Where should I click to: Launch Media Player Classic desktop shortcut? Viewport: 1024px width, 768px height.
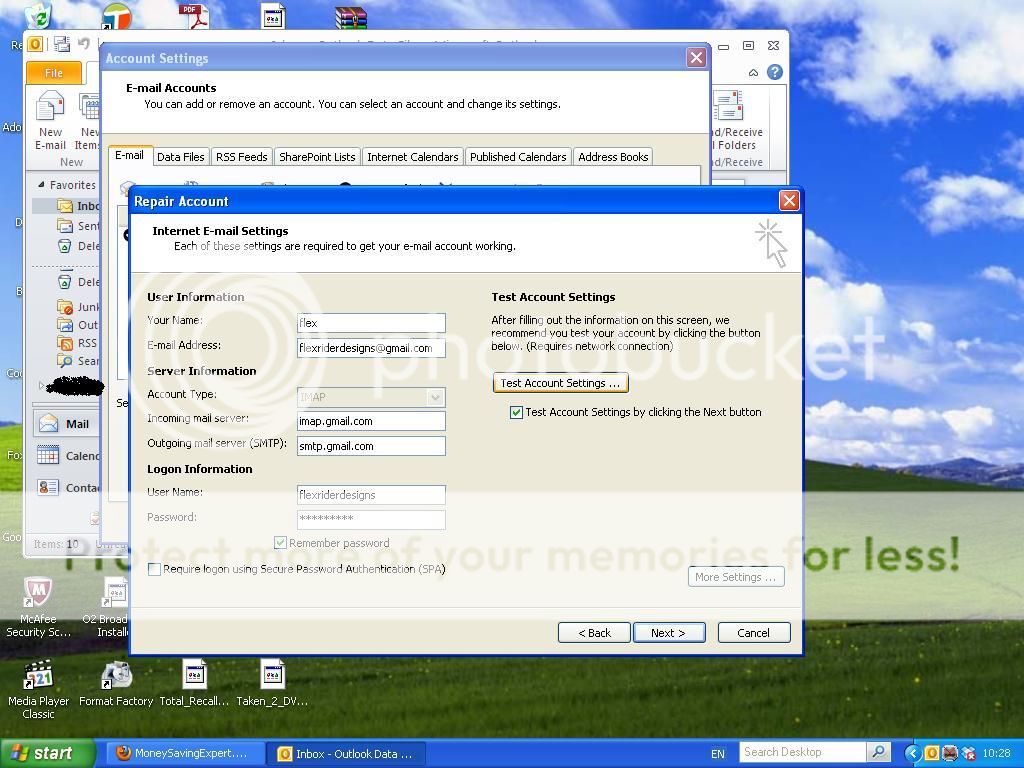tap(38, 677)
